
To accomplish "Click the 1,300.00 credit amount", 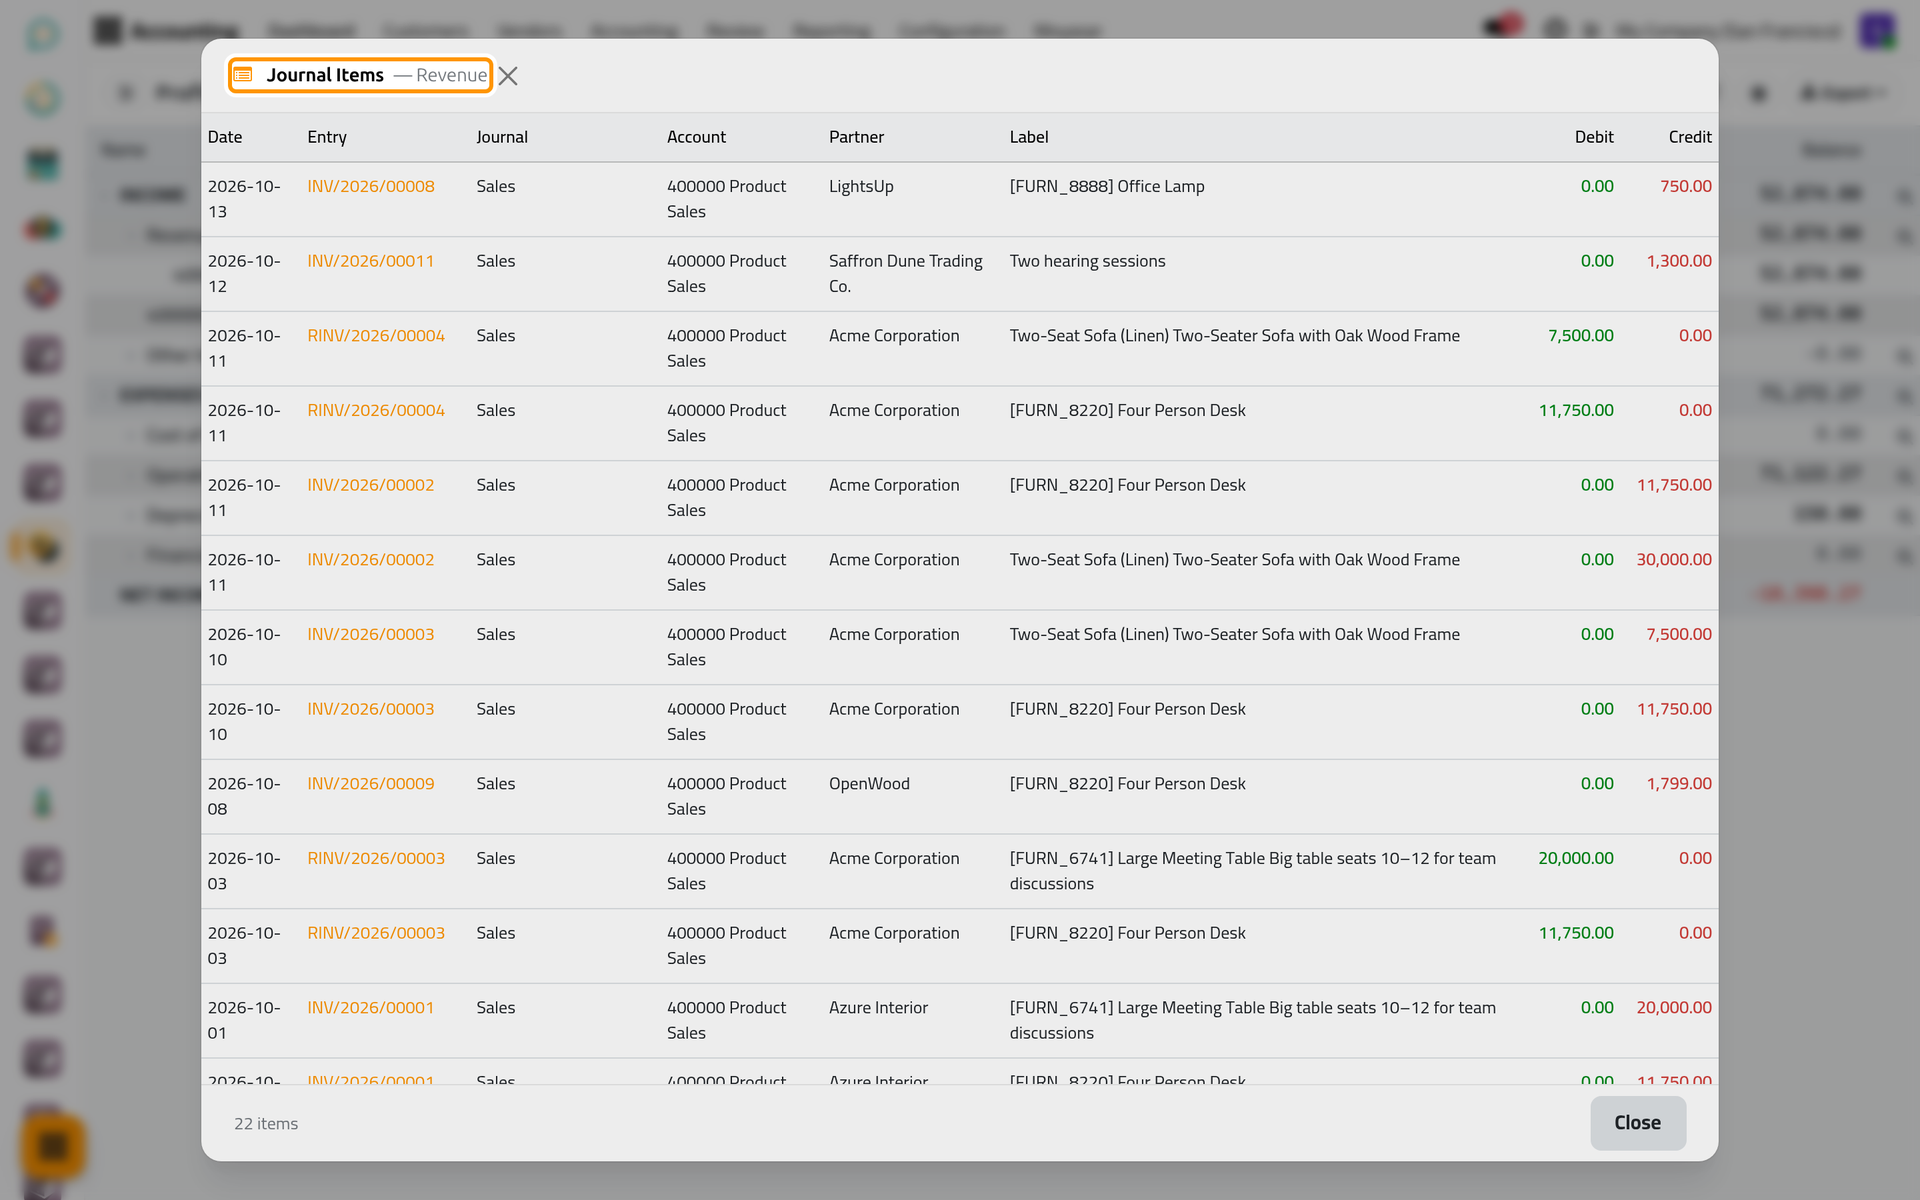I will 1679,261.
